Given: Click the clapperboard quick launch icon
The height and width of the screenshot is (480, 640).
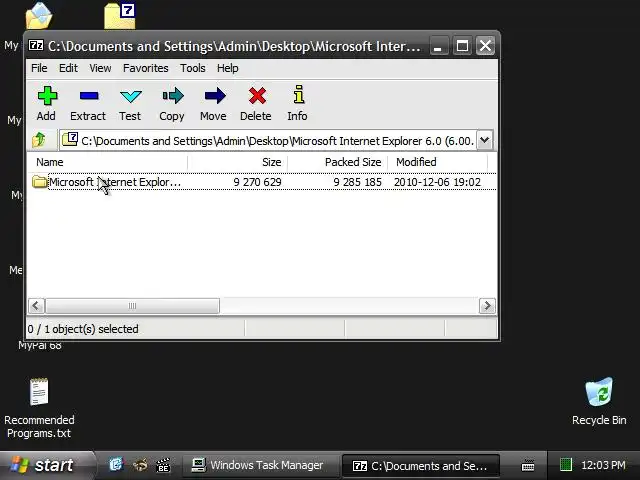Looking at the screenshot, I should [163, 465].
